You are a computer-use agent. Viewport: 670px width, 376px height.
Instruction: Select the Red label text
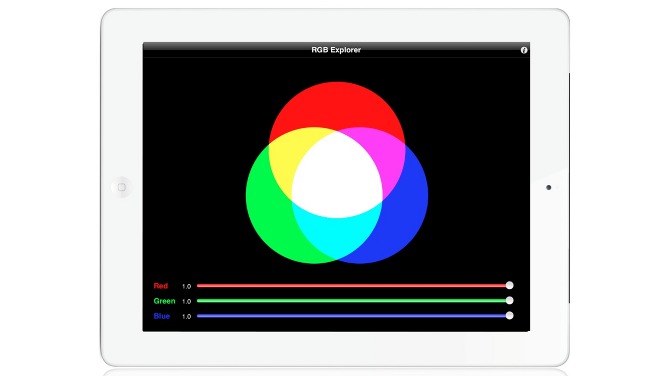(x=161, y=286)
